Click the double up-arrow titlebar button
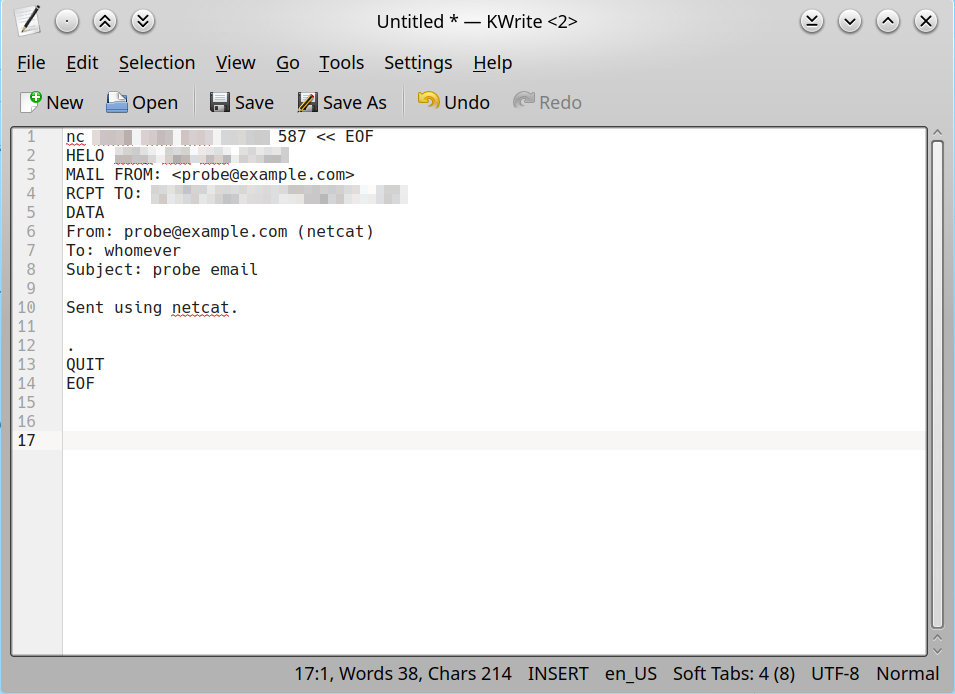This screenshot has width=955, height=694. 105,21
